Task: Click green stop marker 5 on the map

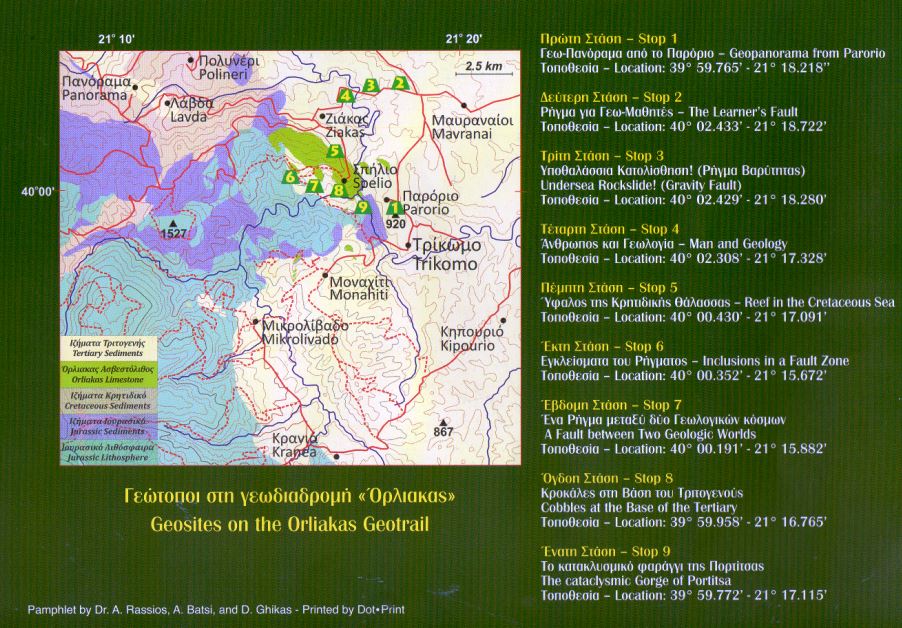Action: coord(334,152)
